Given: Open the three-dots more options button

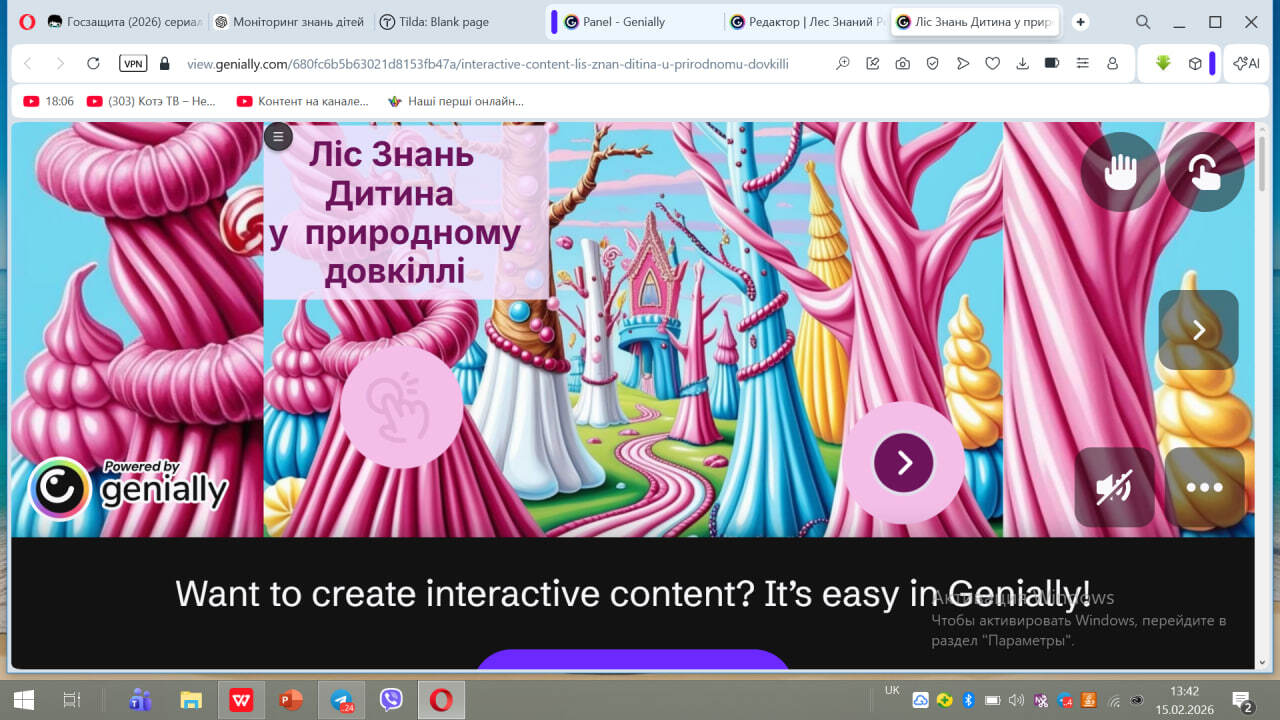Looking at the screenshot, I should [1204, 487].
